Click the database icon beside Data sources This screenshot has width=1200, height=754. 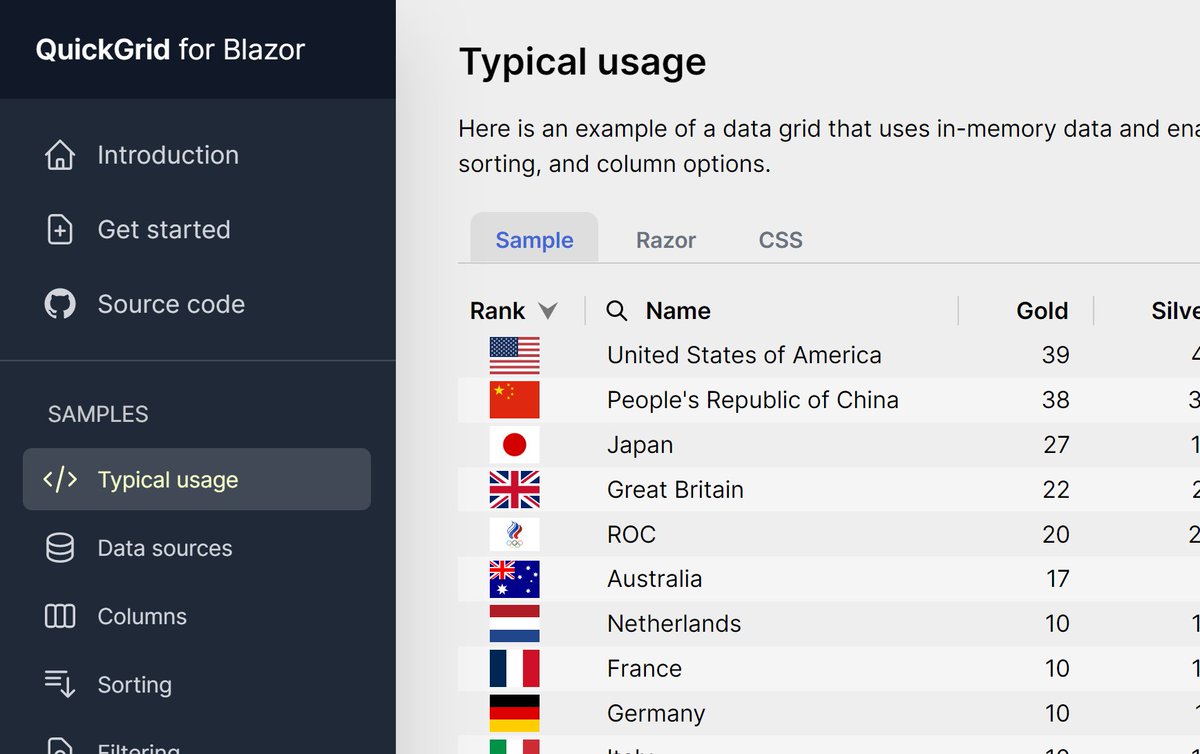[60, 548]
